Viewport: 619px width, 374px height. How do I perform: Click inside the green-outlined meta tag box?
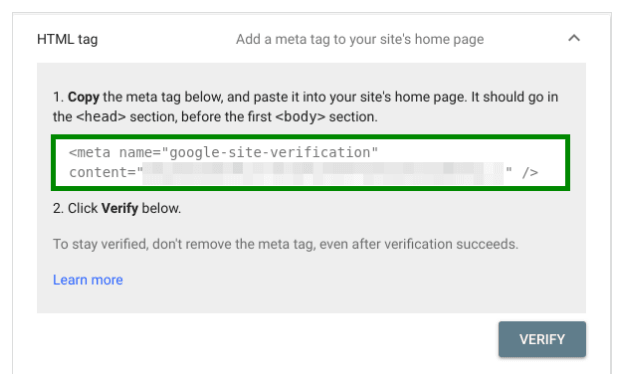(x=310, y=163)
